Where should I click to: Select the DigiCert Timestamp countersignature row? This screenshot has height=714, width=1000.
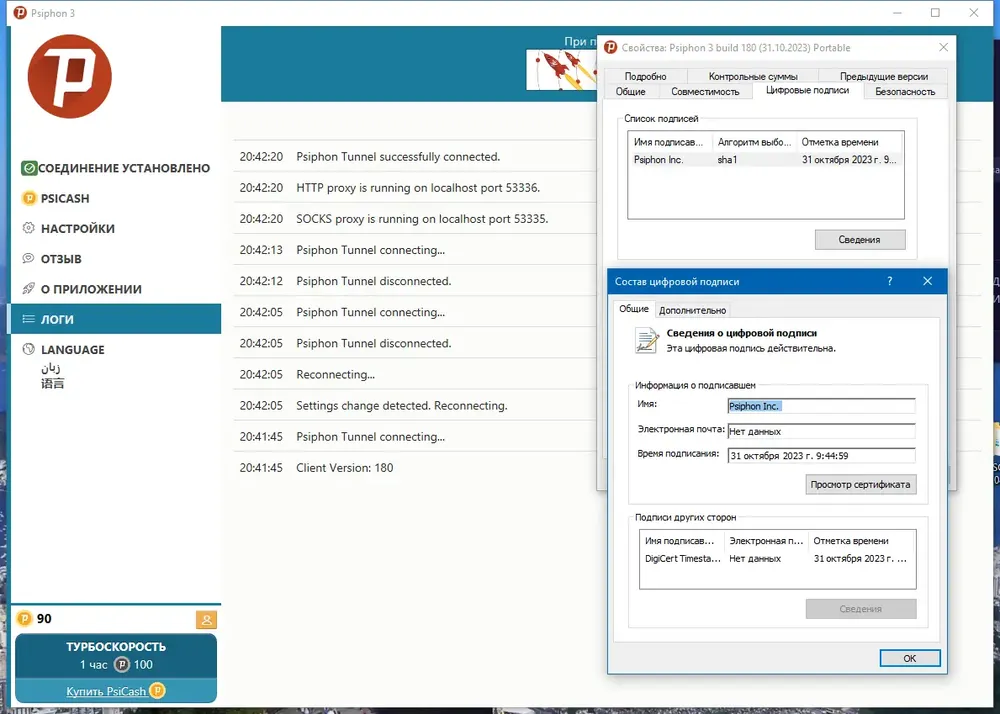pyautogui.click(x=777, y=558)
